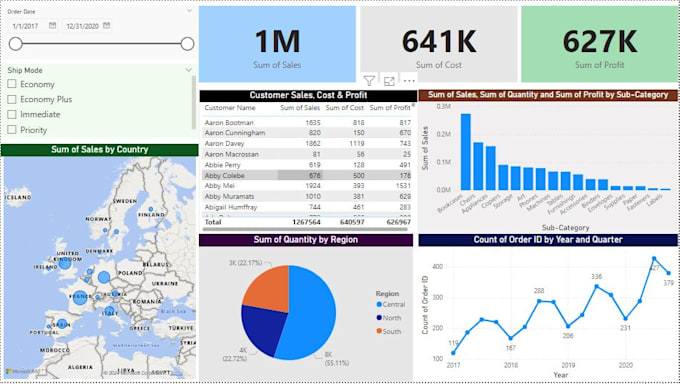
Task: Click the 12/31/2020 end date field
Action: pyautogui.click(x=88, y=26)
